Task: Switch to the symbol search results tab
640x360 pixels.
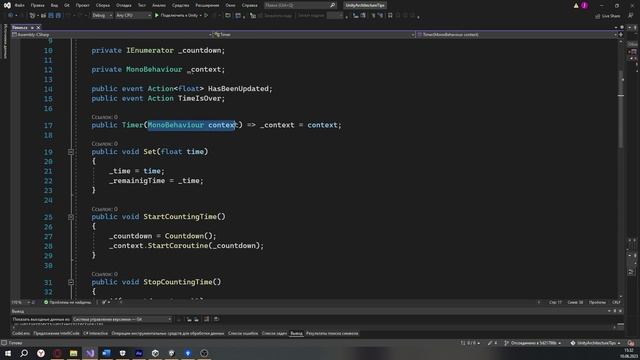Action: coord(332,333)
